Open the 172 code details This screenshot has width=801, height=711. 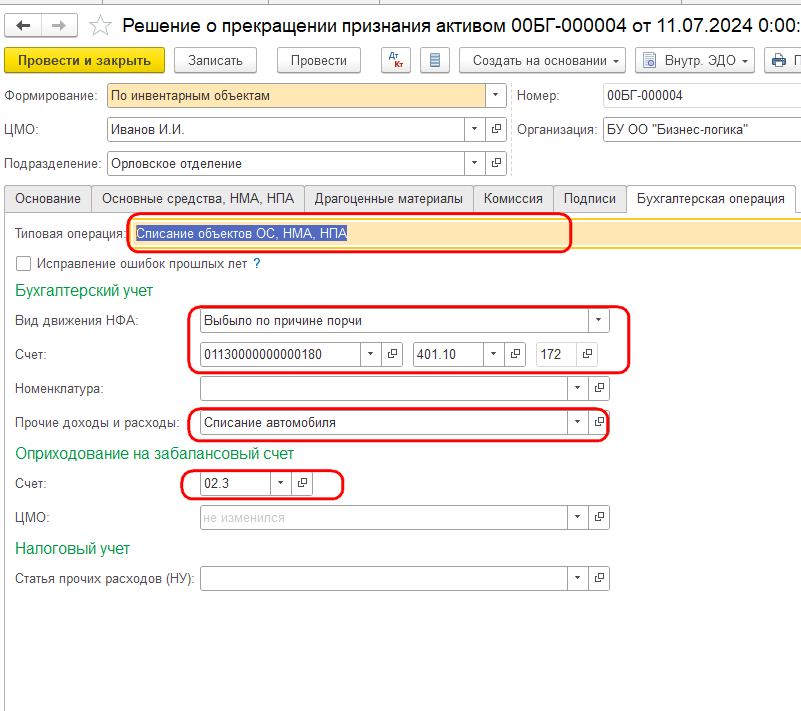[x=587, y=354]
